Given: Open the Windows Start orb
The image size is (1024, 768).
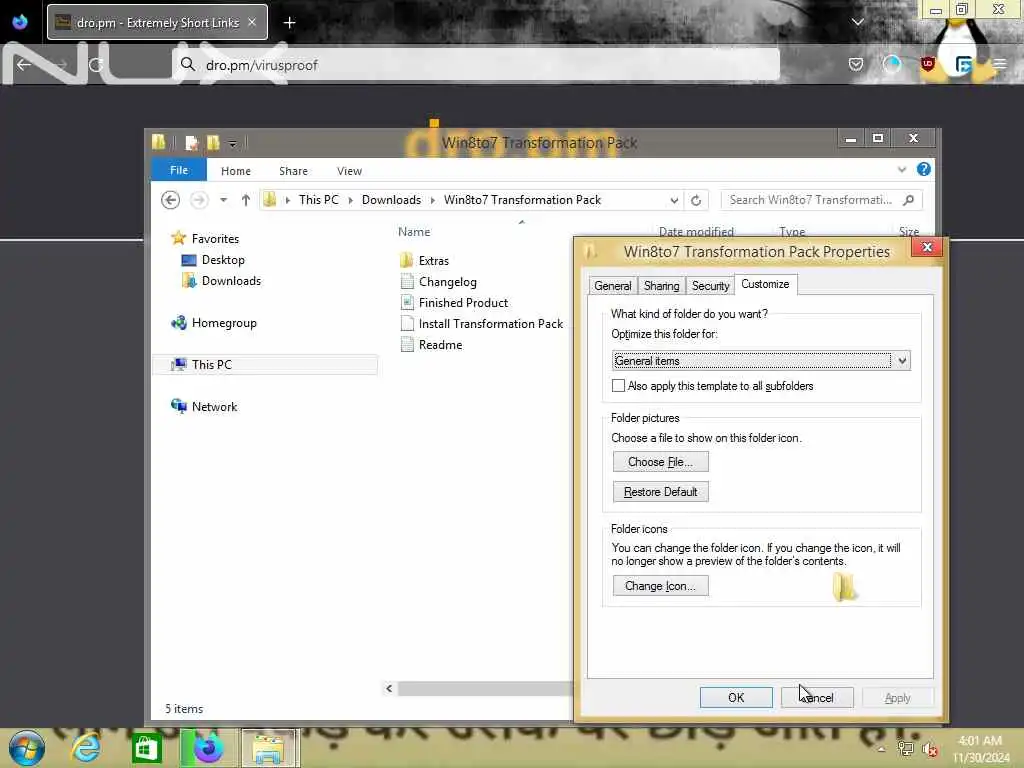Looking at the screenshot, I should (27, 748).
